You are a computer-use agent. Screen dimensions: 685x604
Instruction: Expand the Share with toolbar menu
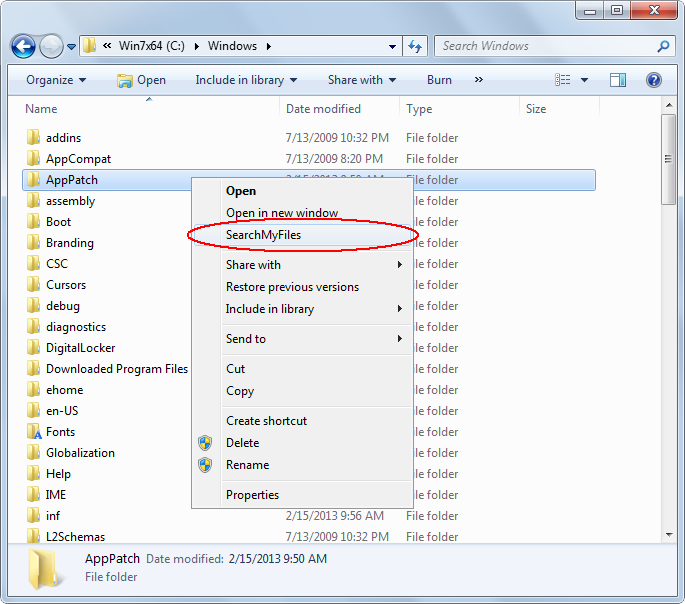[x=362, y=80]
